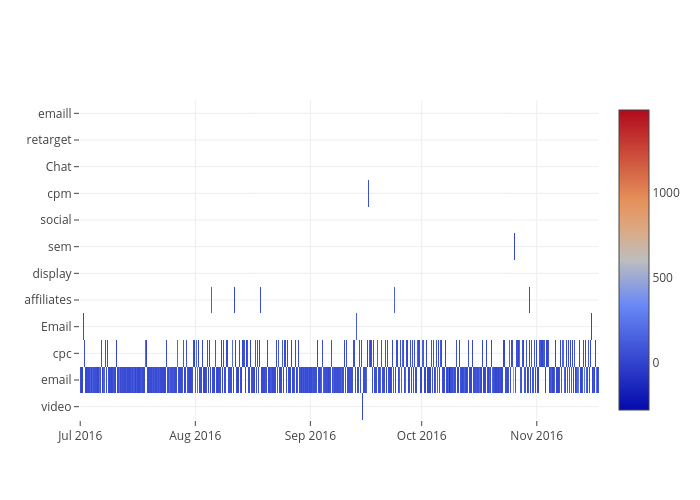Select the 'video' category label

pos(55,406)
